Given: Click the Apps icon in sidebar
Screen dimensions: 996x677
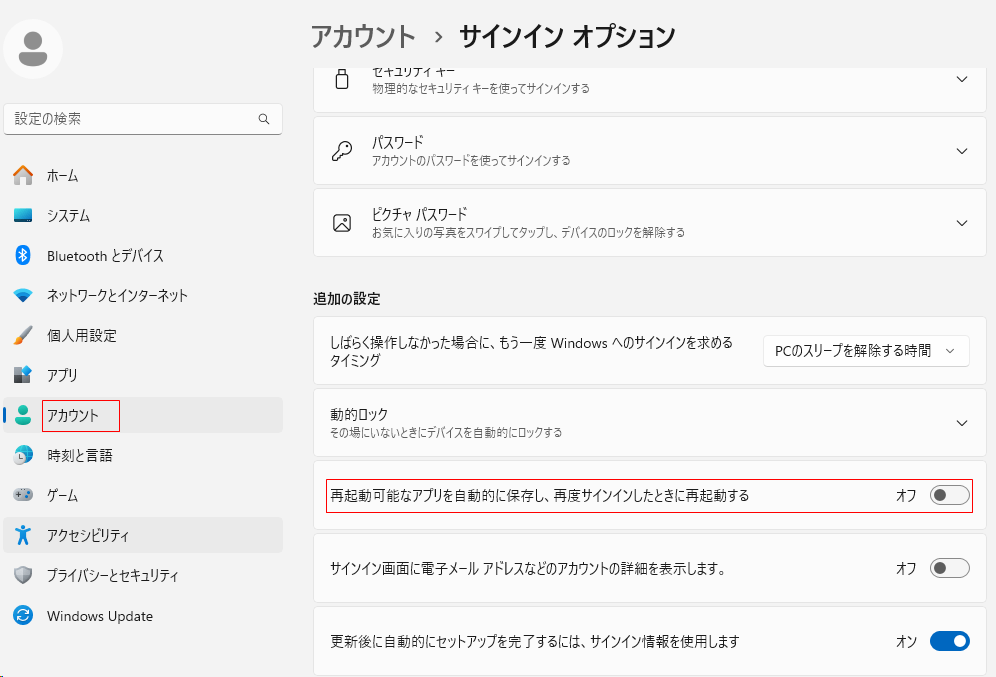Looking at the screenshot, I should [x=23, y=376].
